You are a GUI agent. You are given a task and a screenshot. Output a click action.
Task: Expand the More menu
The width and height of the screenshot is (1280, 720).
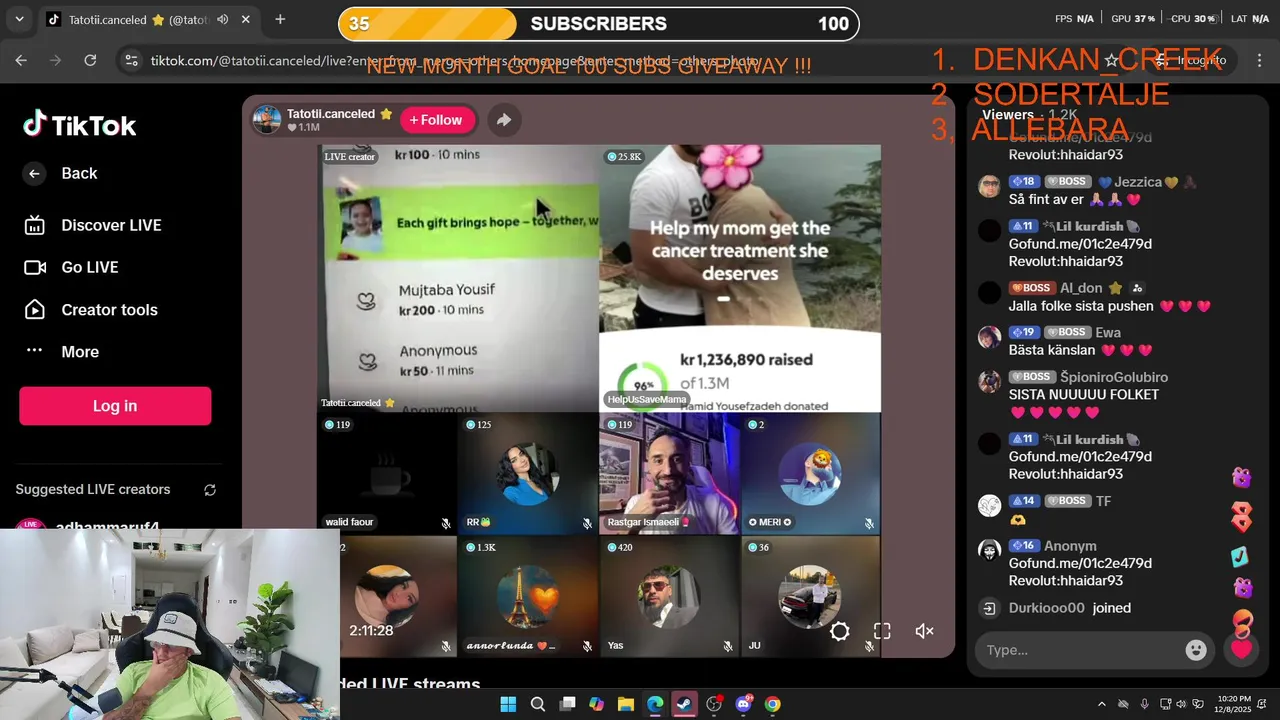point(79,352)
